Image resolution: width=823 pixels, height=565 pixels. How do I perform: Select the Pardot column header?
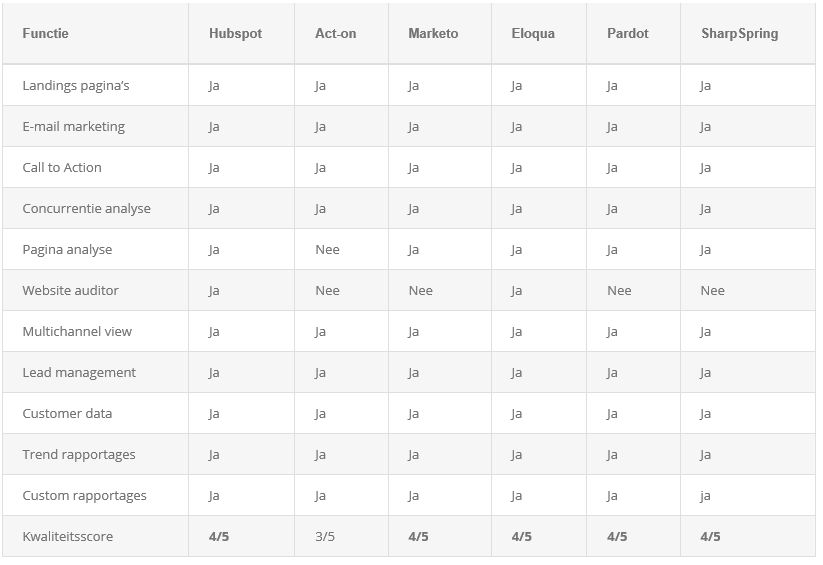pos(628,33)
